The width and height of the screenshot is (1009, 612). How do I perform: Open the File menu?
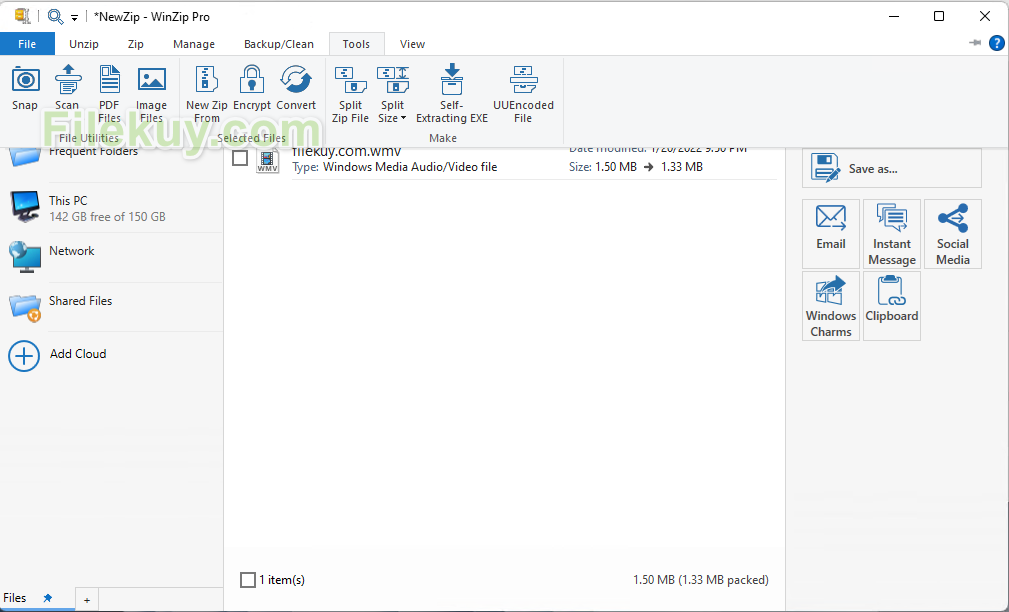click(27, 44)
